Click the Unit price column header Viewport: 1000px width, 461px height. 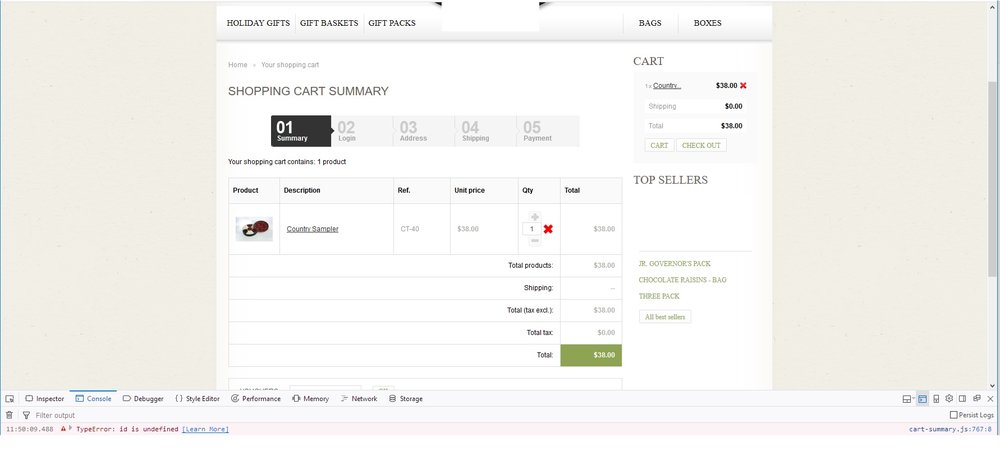[484, 190]
